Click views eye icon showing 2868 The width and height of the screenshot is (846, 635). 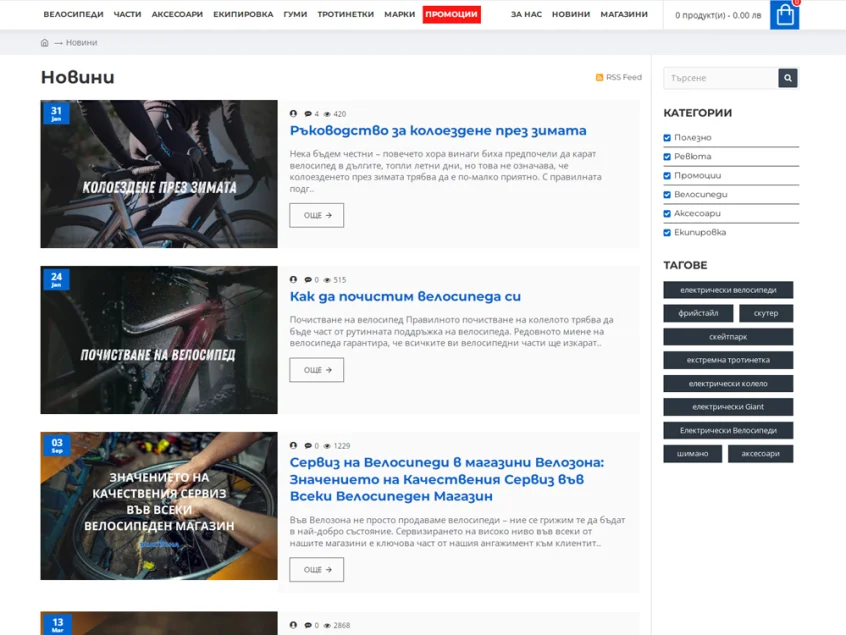(x=327, y=625)
